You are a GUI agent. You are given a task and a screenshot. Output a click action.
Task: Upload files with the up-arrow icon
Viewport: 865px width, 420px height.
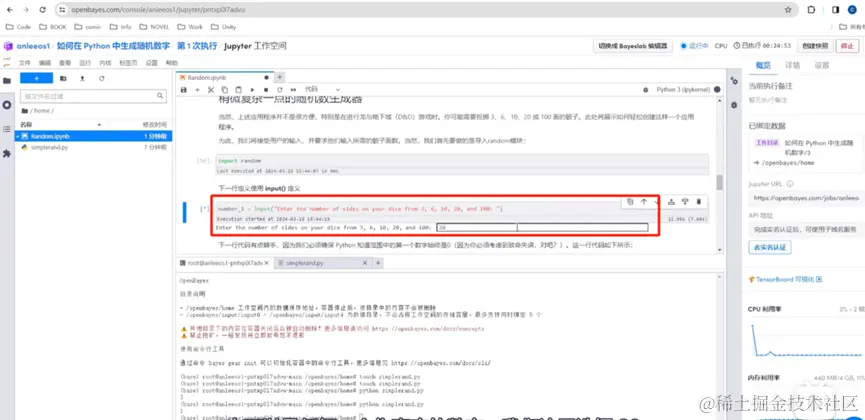tap(82, 78)
